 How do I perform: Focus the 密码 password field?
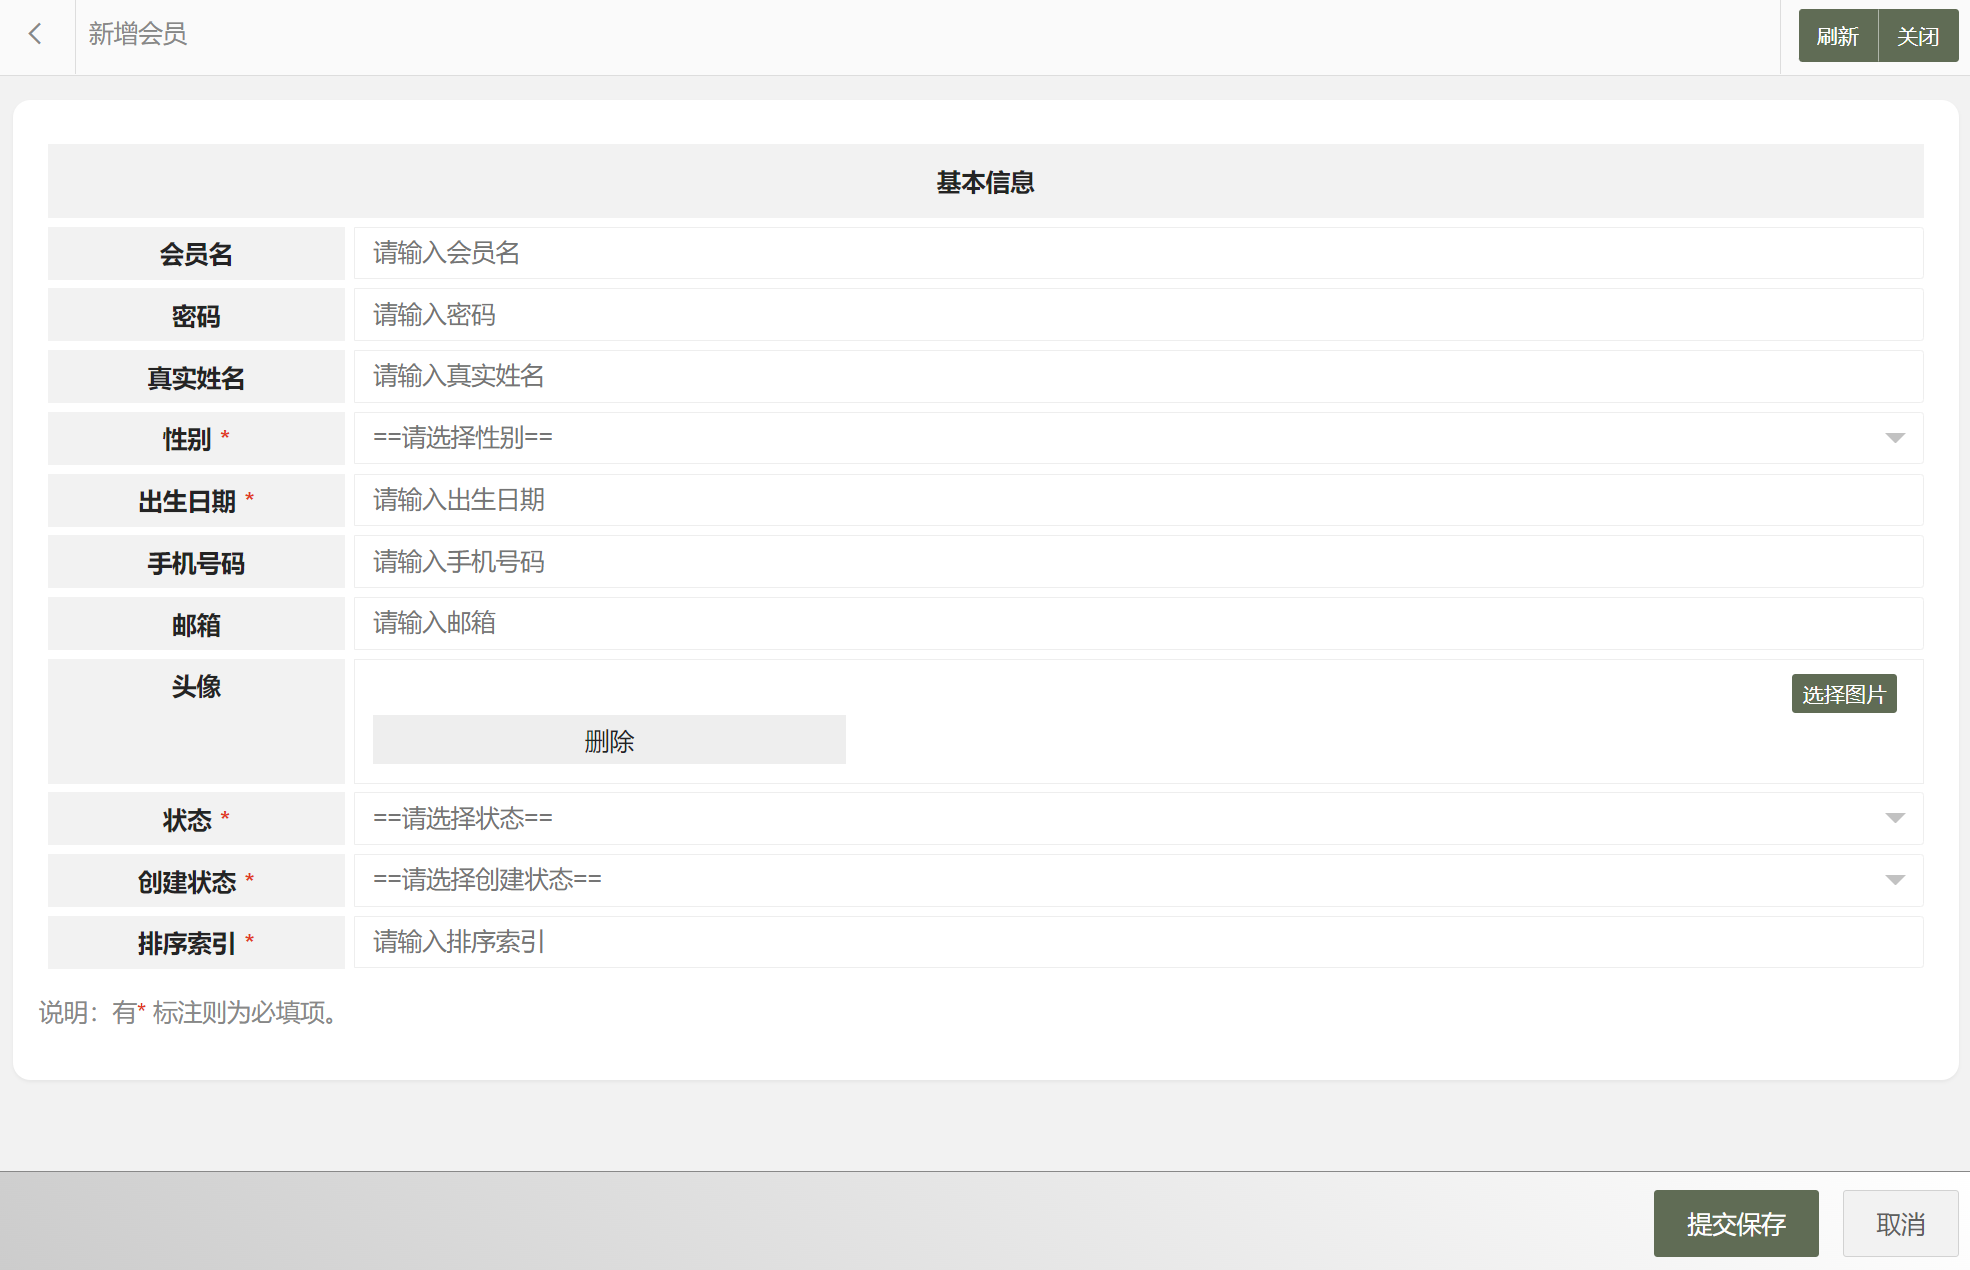click(x=1137, y=316)
